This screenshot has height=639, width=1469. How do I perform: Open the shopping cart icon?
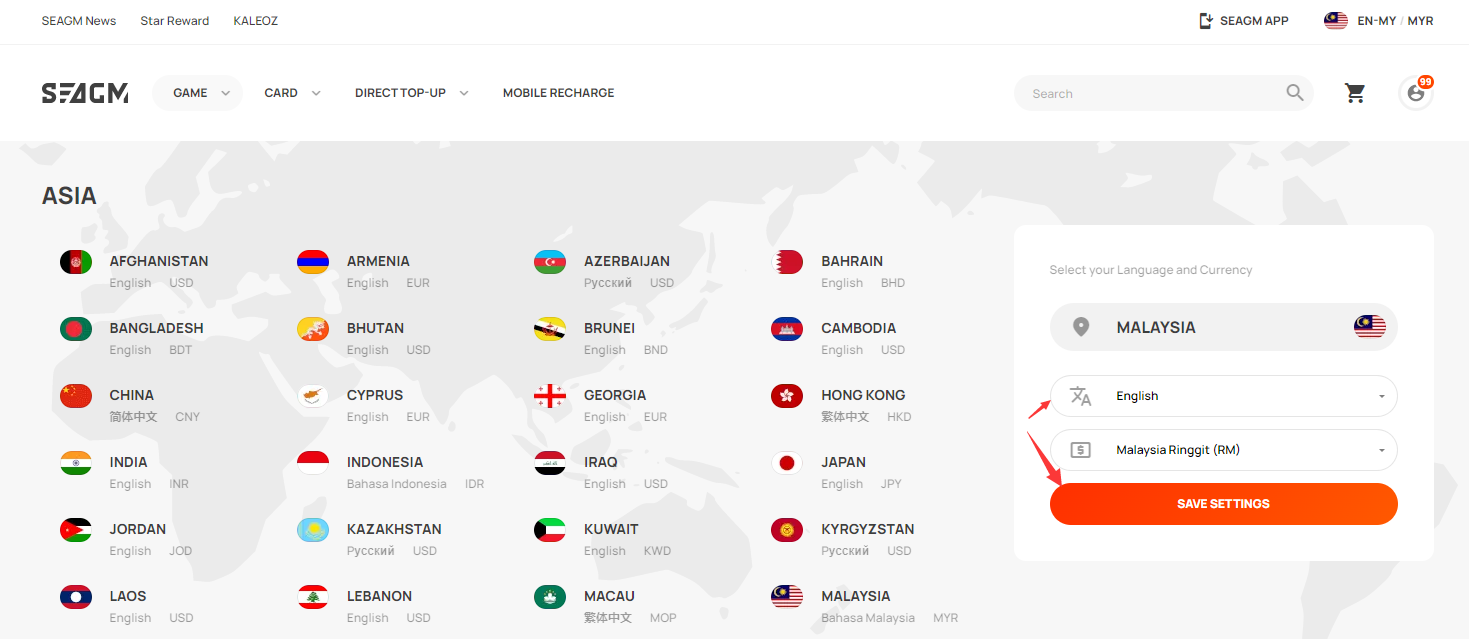(x=1355, y=93)
